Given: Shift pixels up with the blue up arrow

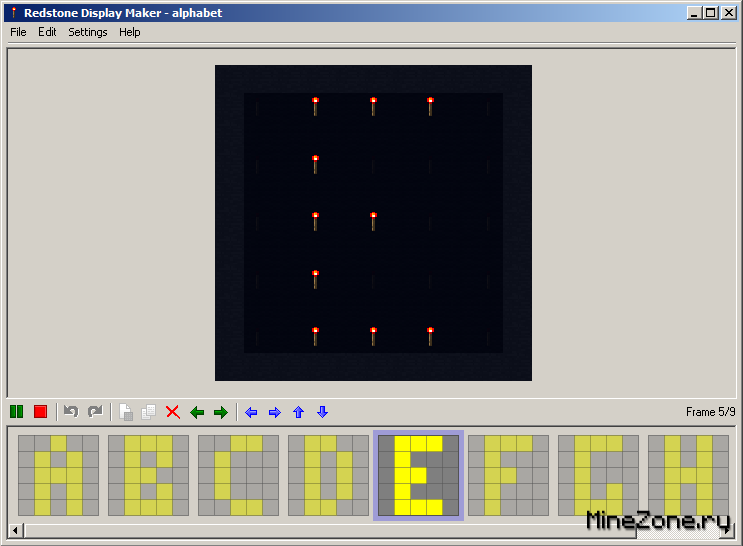Looking at the screenshot, I should click(298, 412).
